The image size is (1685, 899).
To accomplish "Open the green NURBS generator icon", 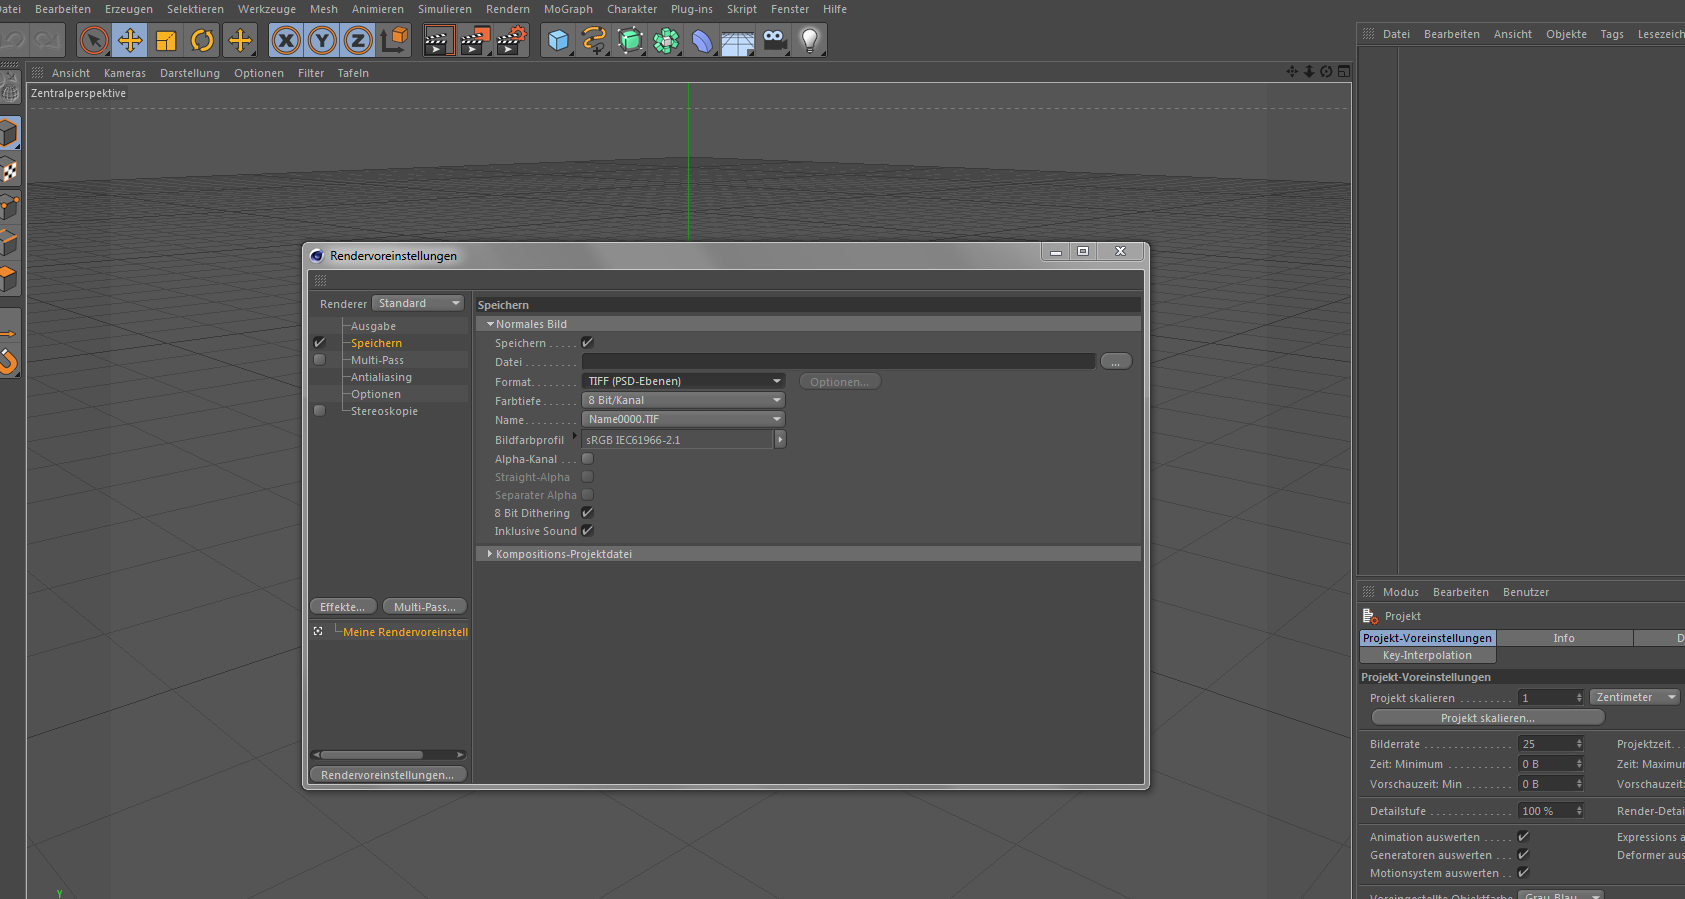I will click(x=630, y=41).
